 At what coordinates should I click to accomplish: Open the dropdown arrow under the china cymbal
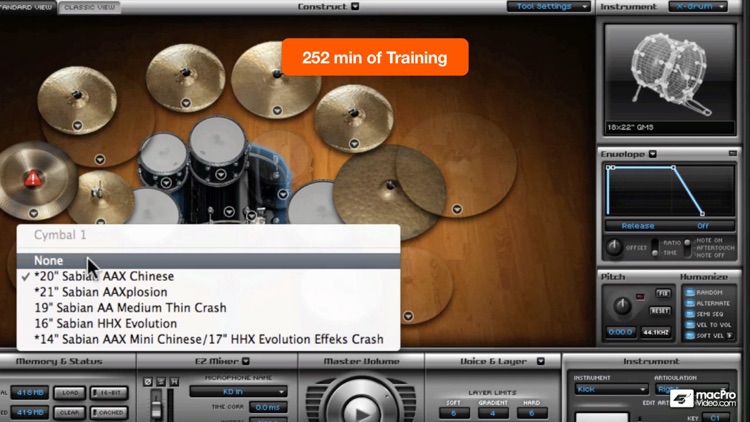coord(33,213)
